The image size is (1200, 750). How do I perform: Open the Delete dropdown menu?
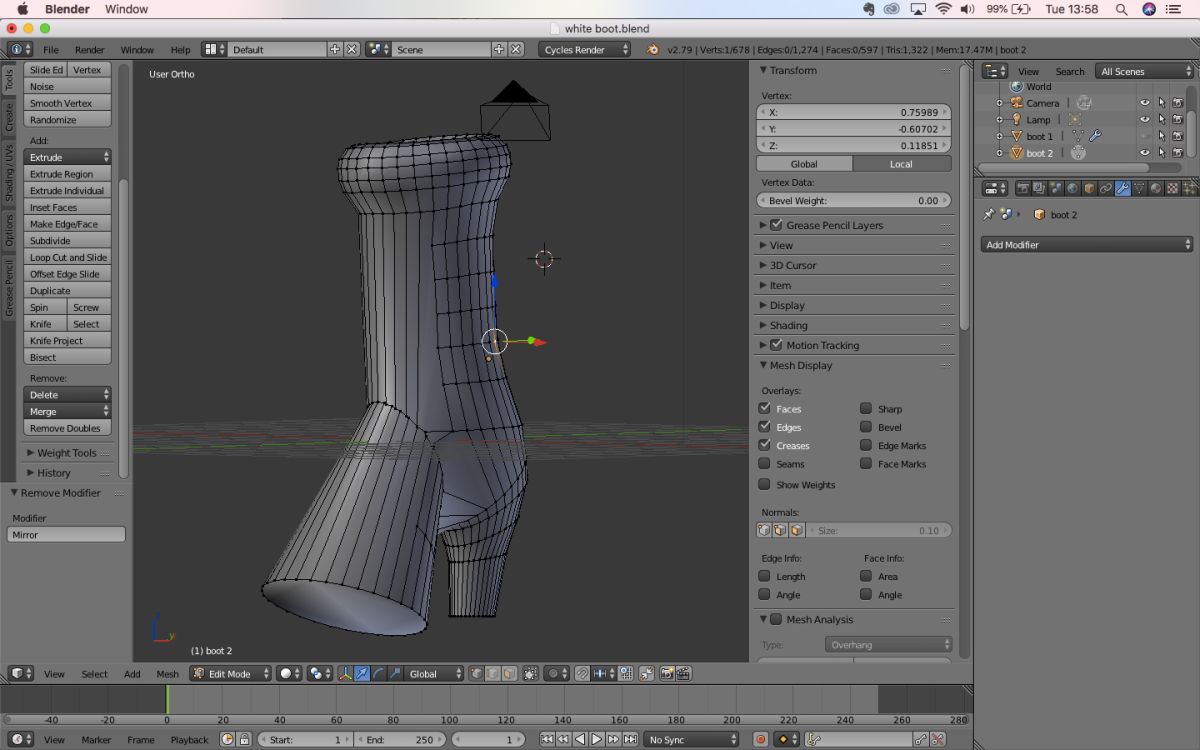pos(67,394)
